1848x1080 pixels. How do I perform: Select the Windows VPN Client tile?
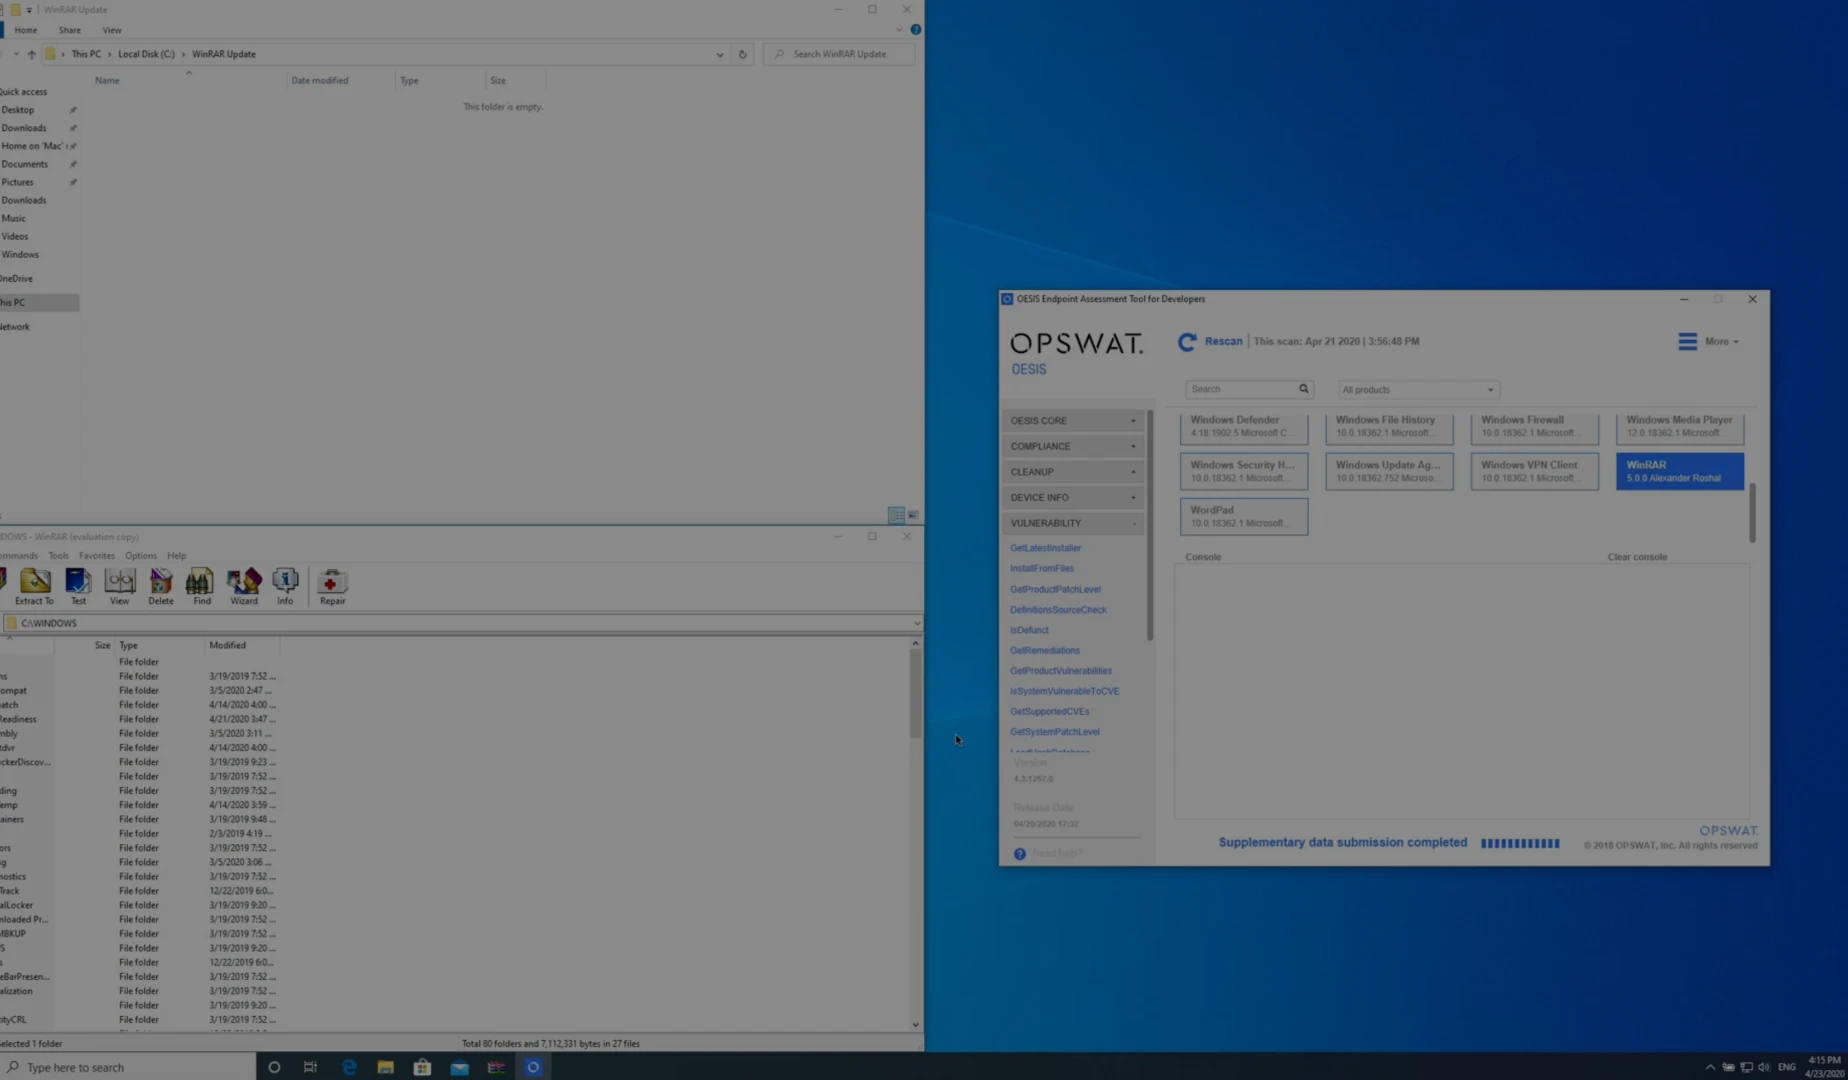1534,471
